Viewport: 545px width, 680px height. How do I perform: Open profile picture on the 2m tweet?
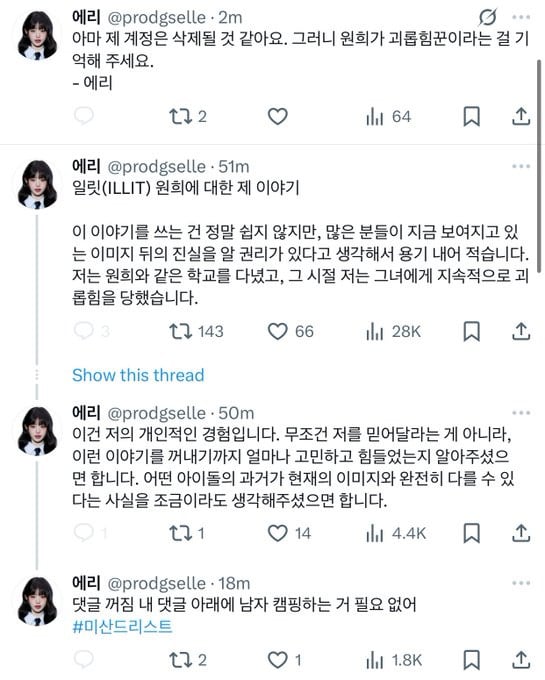click(x=37, y=35)
